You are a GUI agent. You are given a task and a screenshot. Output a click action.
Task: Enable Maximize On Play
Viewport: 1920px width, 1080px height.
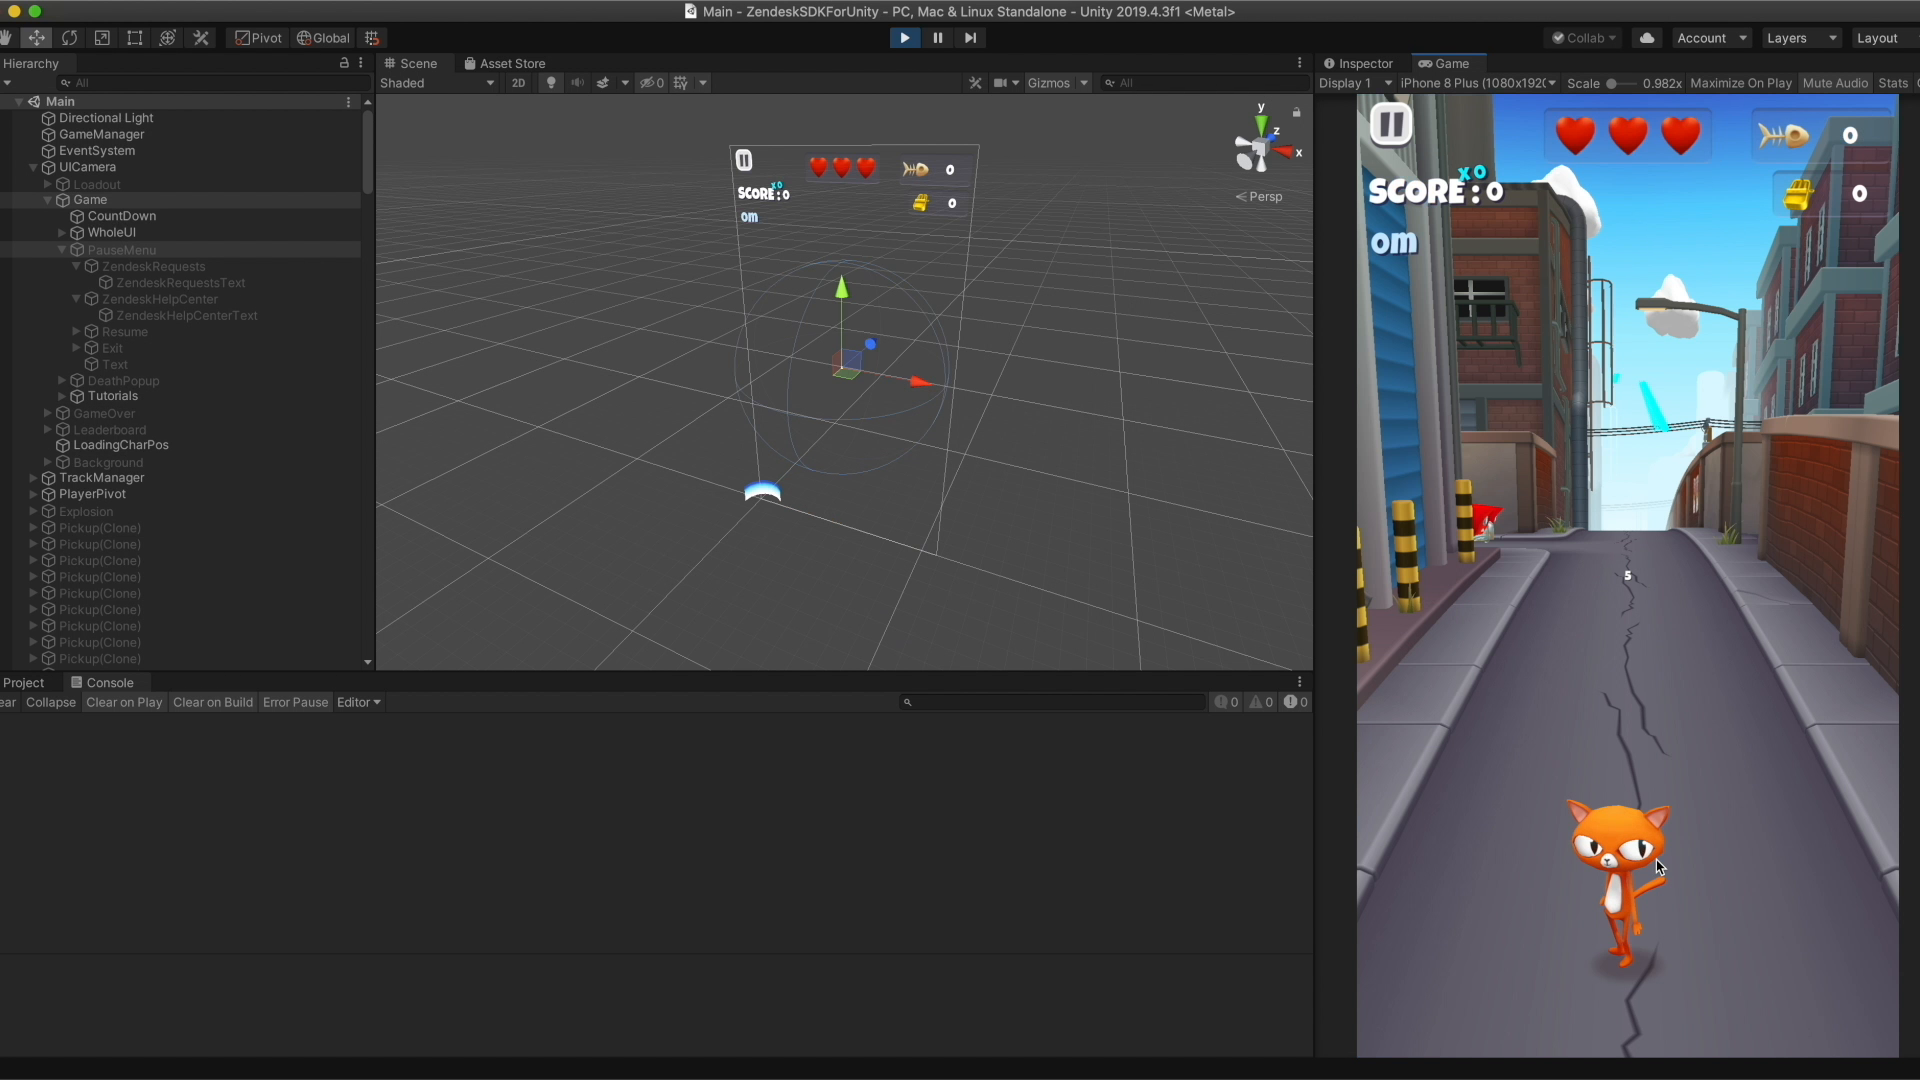coord(1741,83)
